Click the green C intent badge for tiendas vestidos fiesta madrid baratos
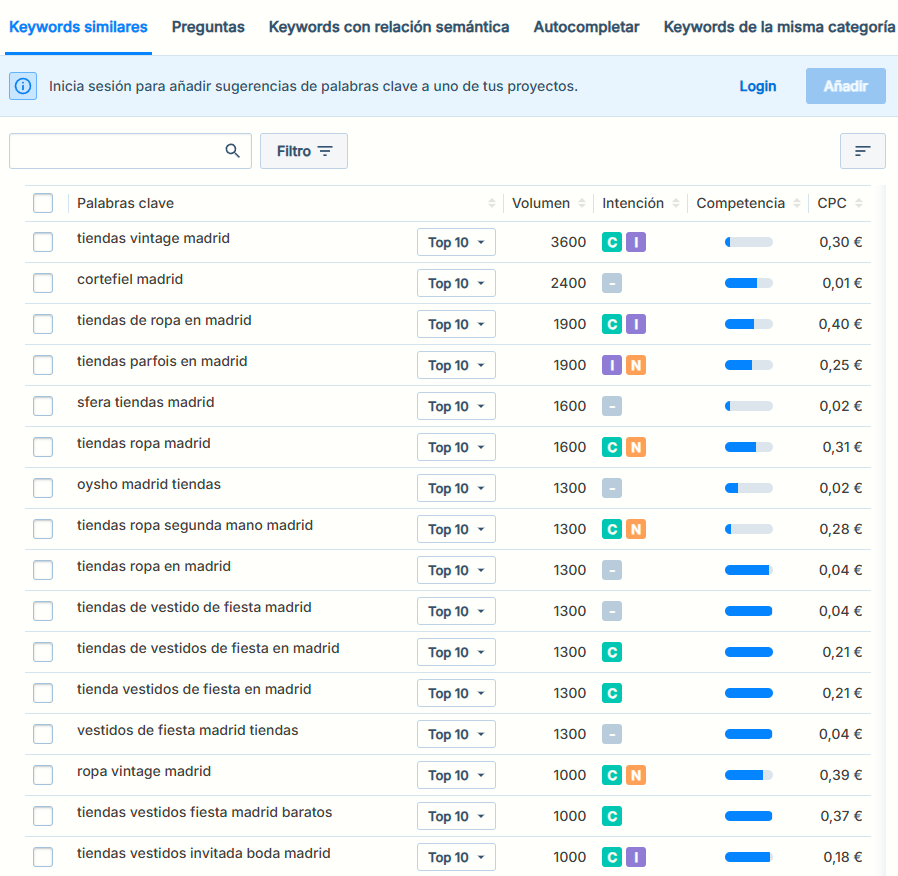Image resolution: width=898 pixels, height=876 pixels. point(612,816)
